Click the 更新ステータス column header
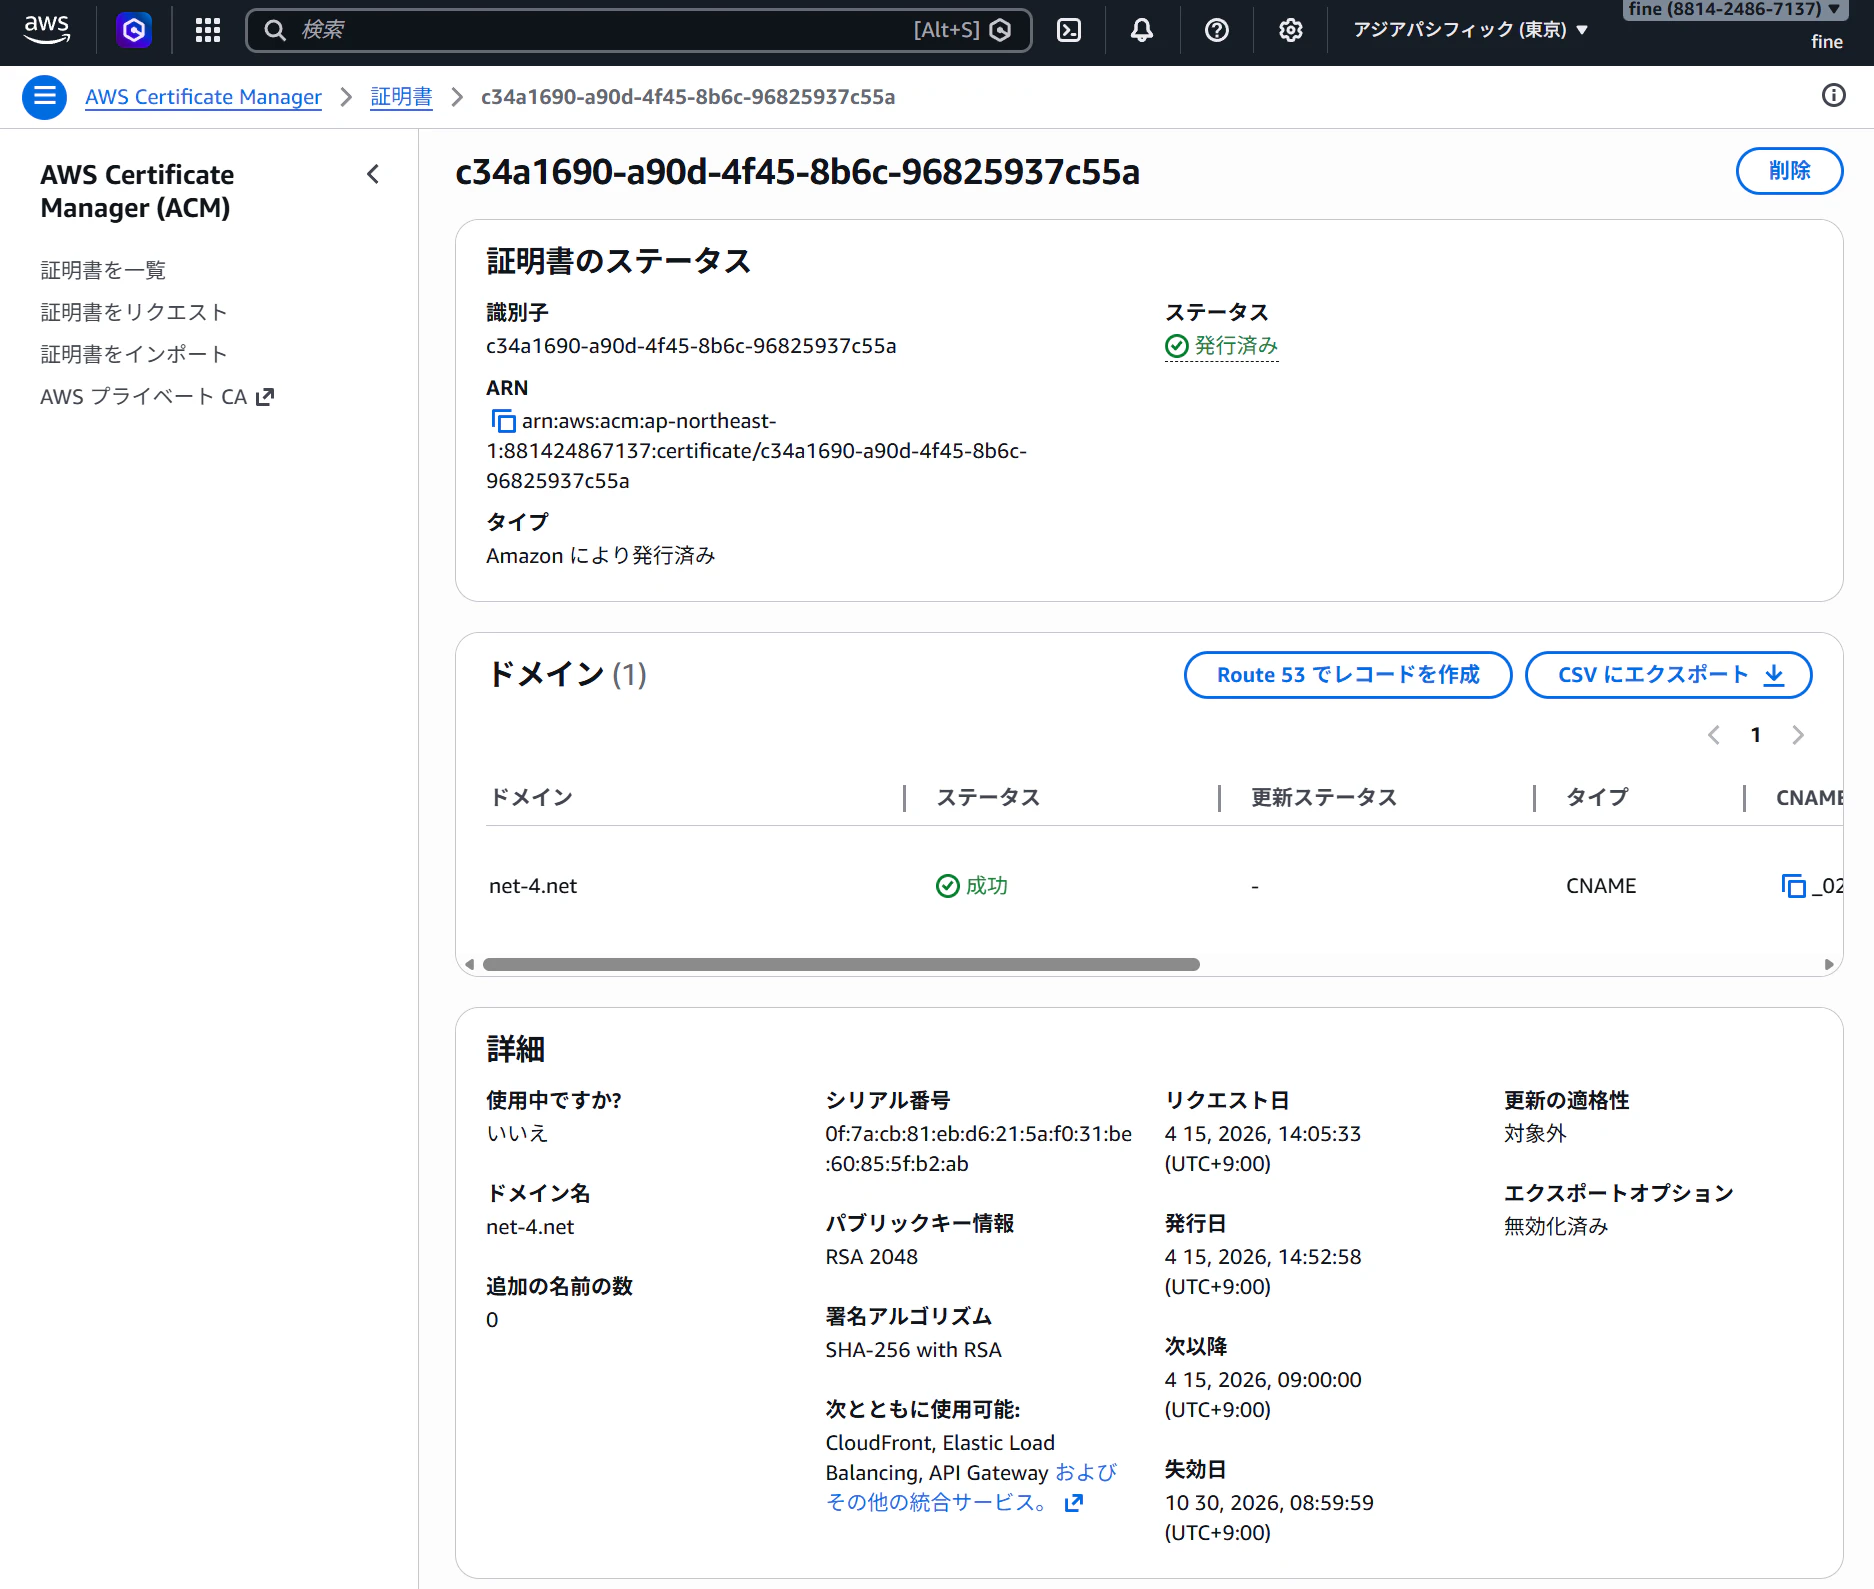 click(1324, 798)
